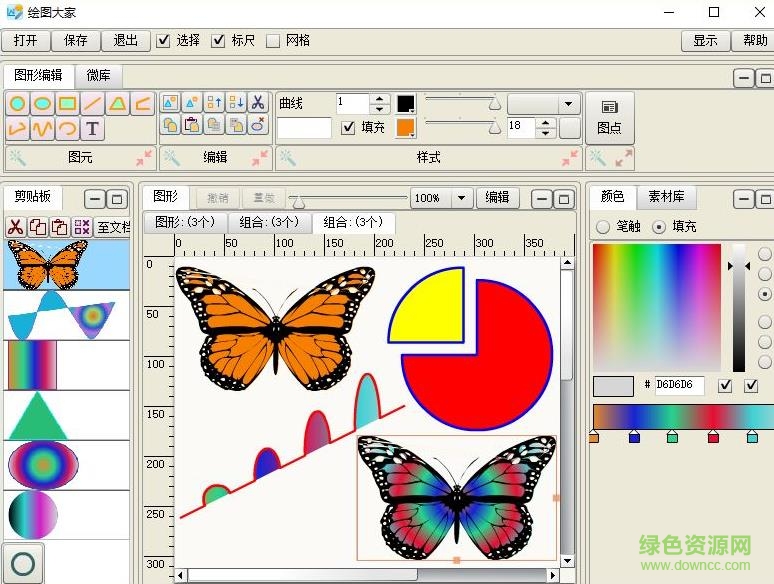Screen dimensions: 774x584
Task: Enable the 网格 grid checkbox
Action: coord(273,41)
